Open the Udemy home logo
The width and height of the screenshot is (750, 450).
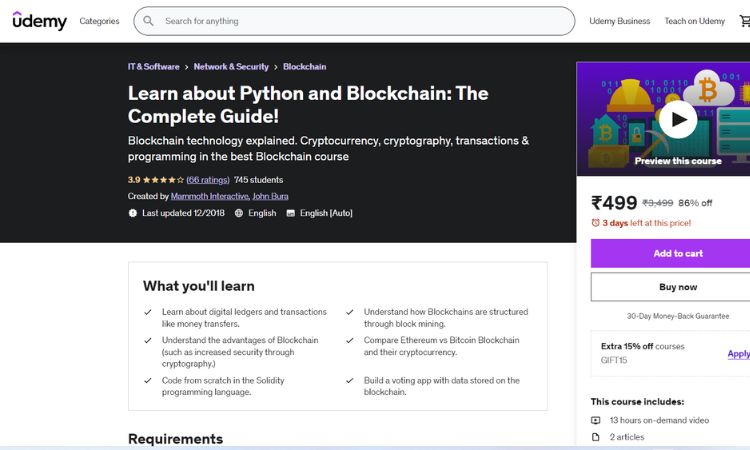40,21
